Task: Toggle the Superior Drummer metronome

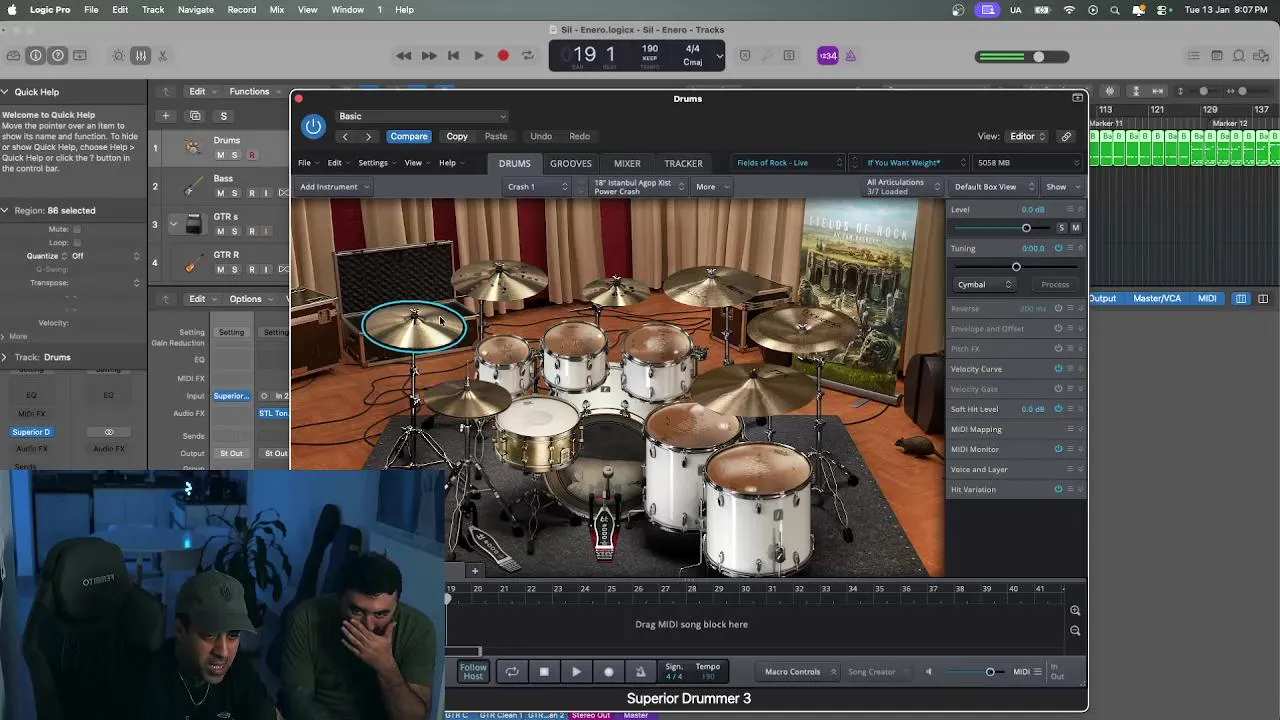Action: 640,672
